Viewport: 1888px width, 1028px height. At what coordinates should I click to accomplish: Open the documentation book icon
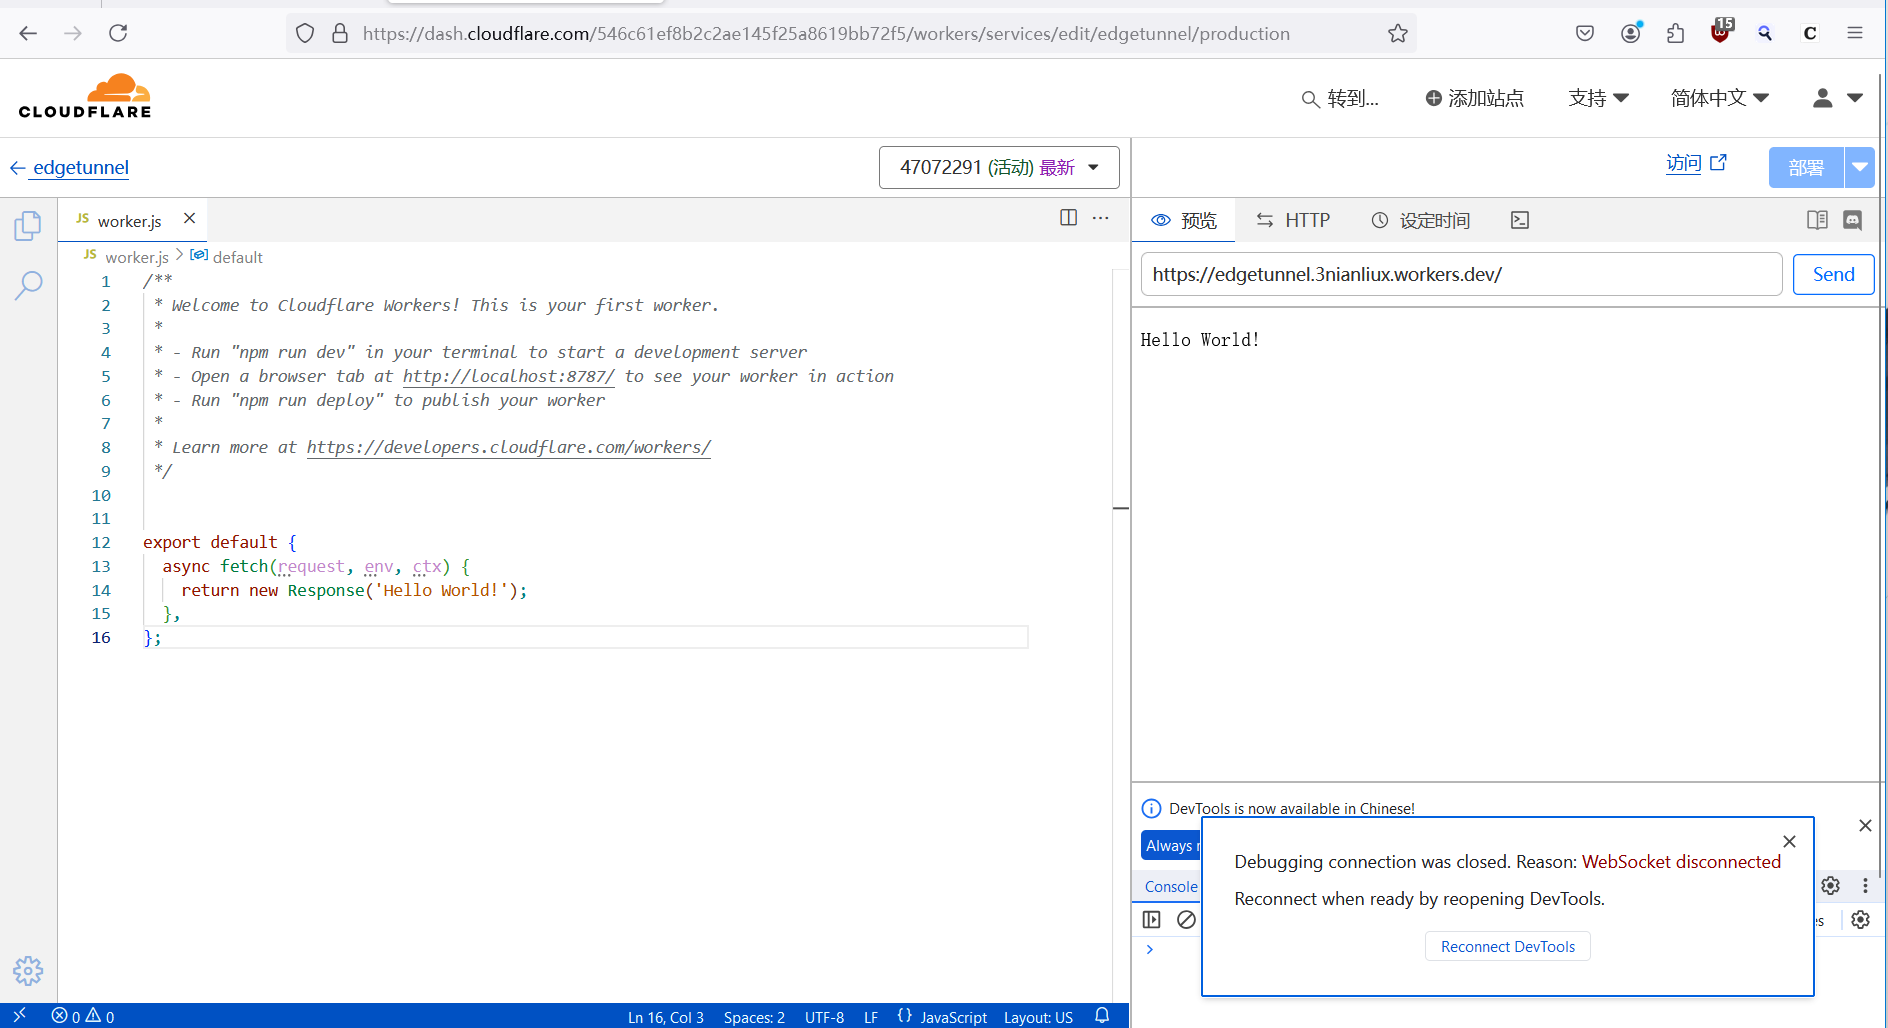[x=1818, y=220]
